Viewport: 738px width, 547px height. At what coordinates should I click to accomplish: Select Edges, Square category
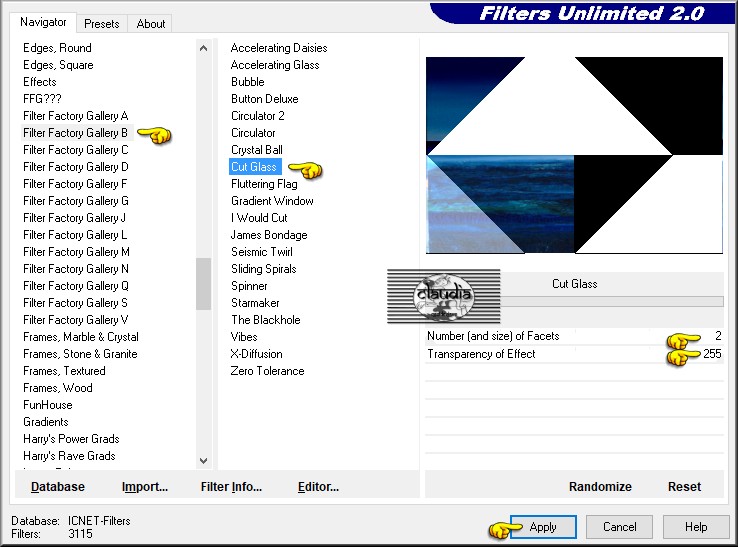point(58,65)
